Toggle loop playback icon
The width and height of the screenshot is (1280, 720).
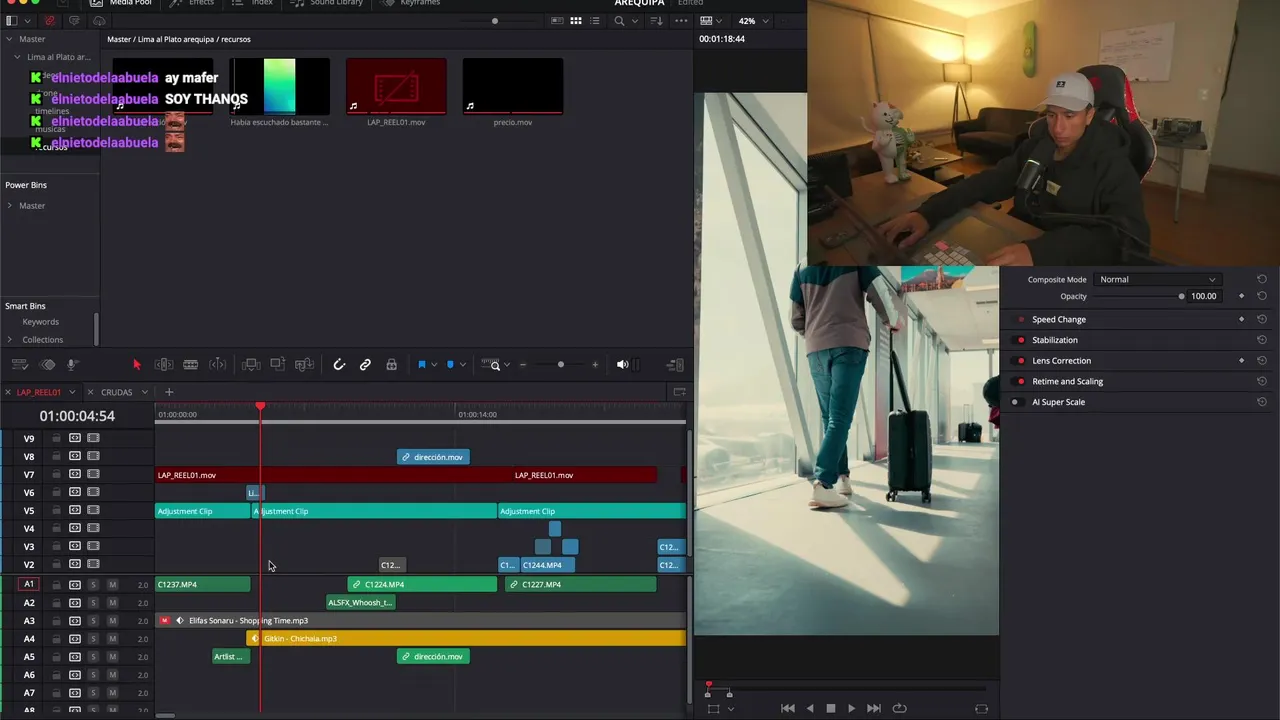(x=899, y=708)
